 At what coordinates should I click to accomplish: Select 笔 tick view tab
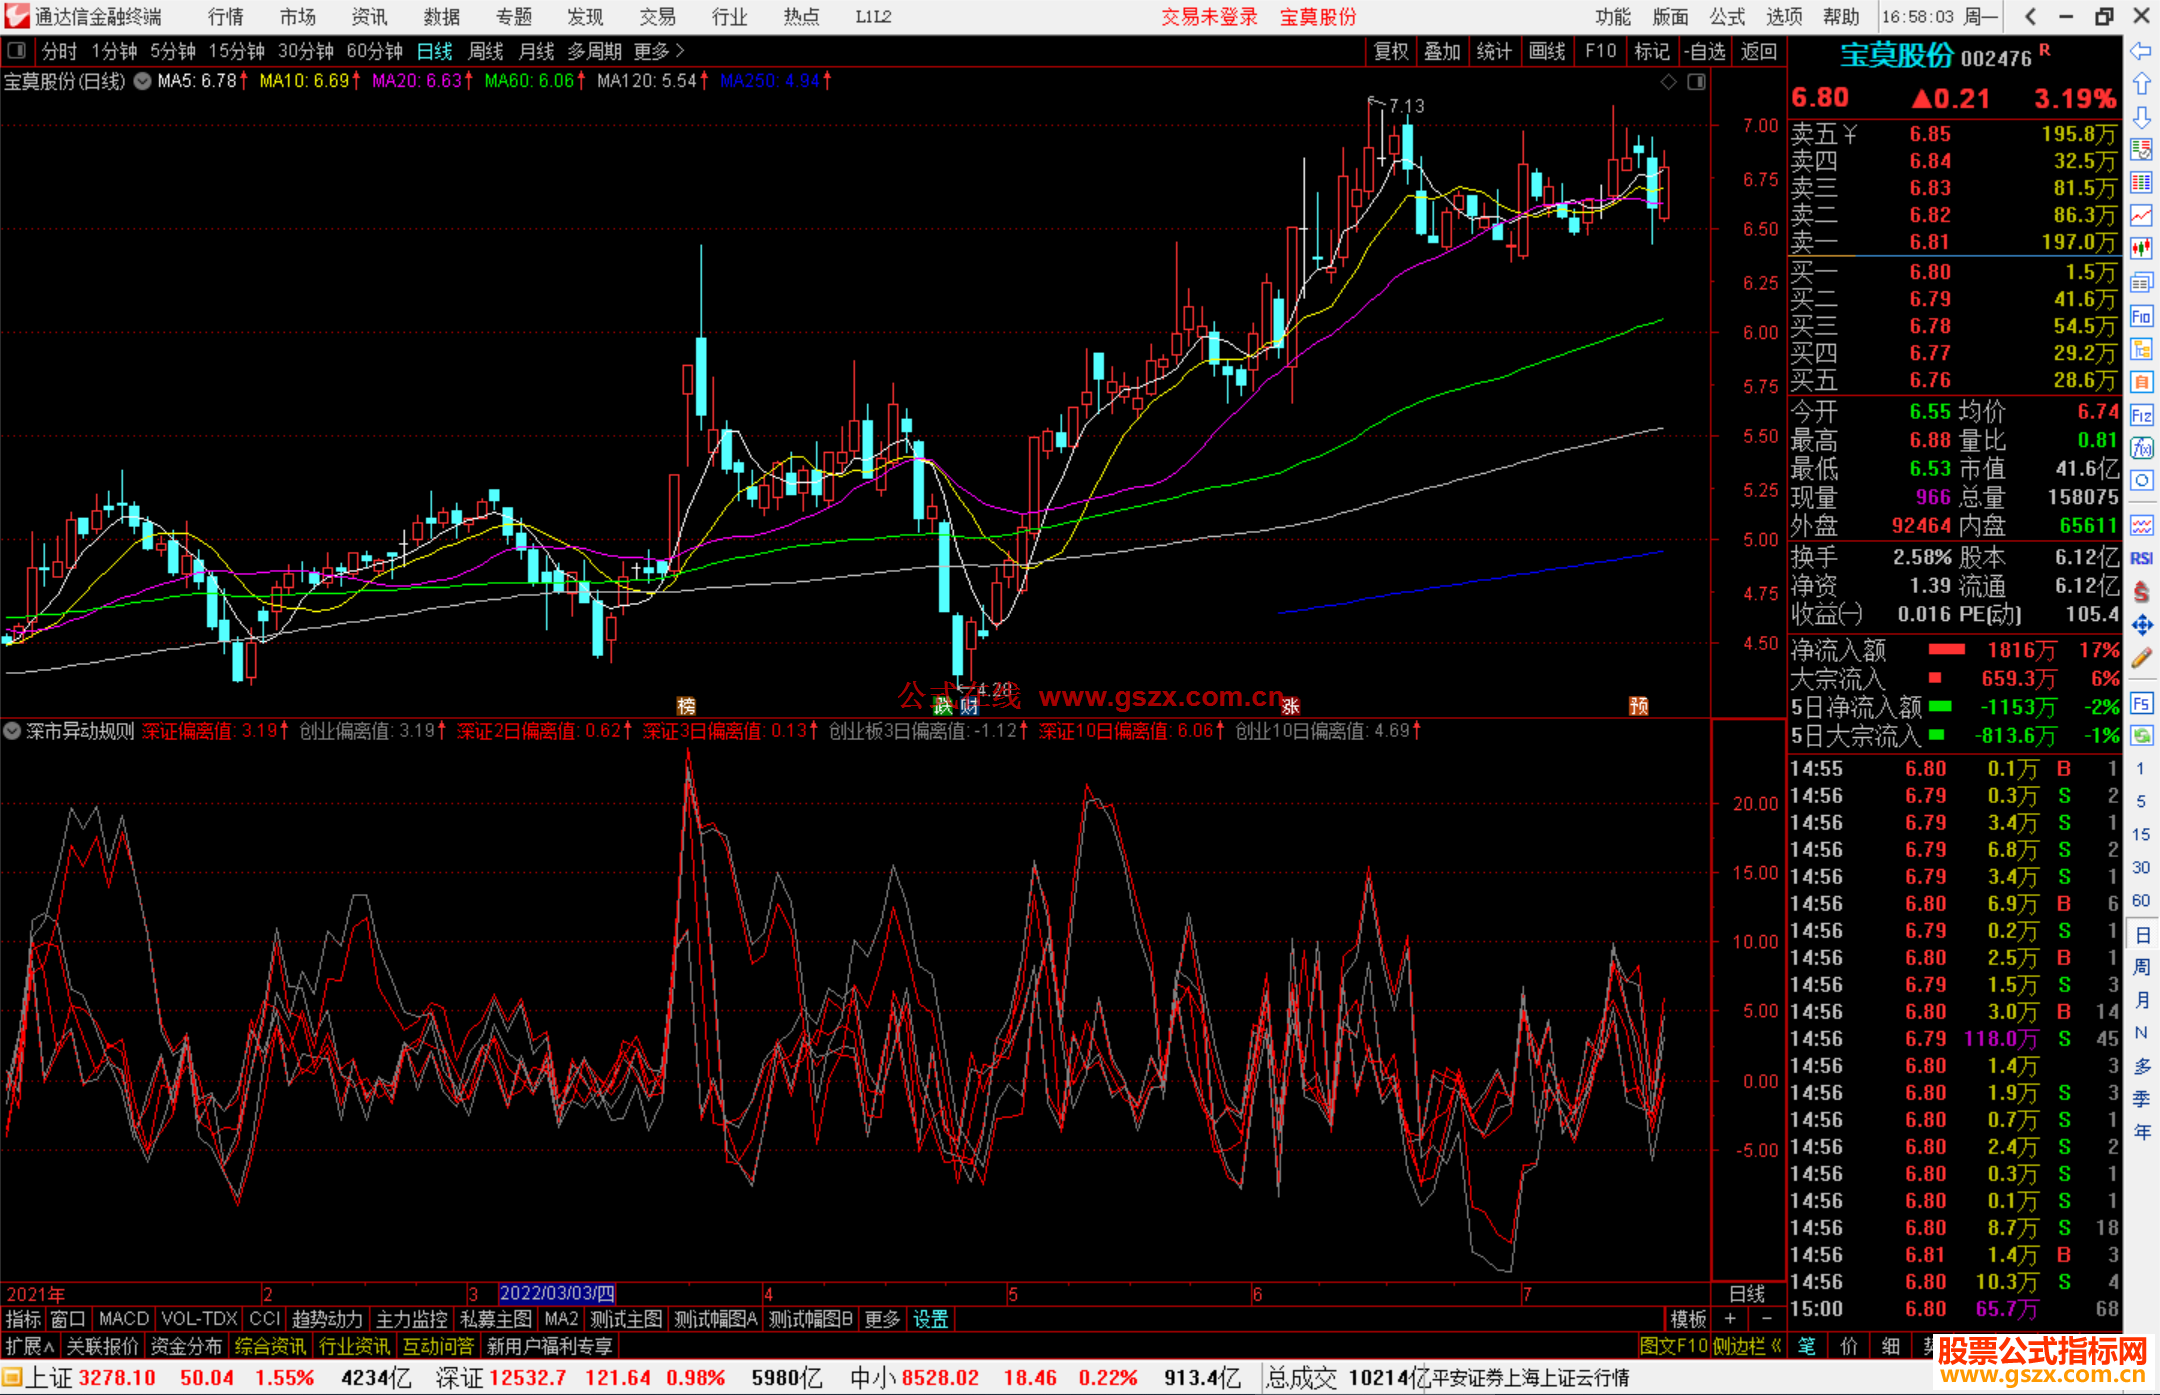click(1807, 1347)
